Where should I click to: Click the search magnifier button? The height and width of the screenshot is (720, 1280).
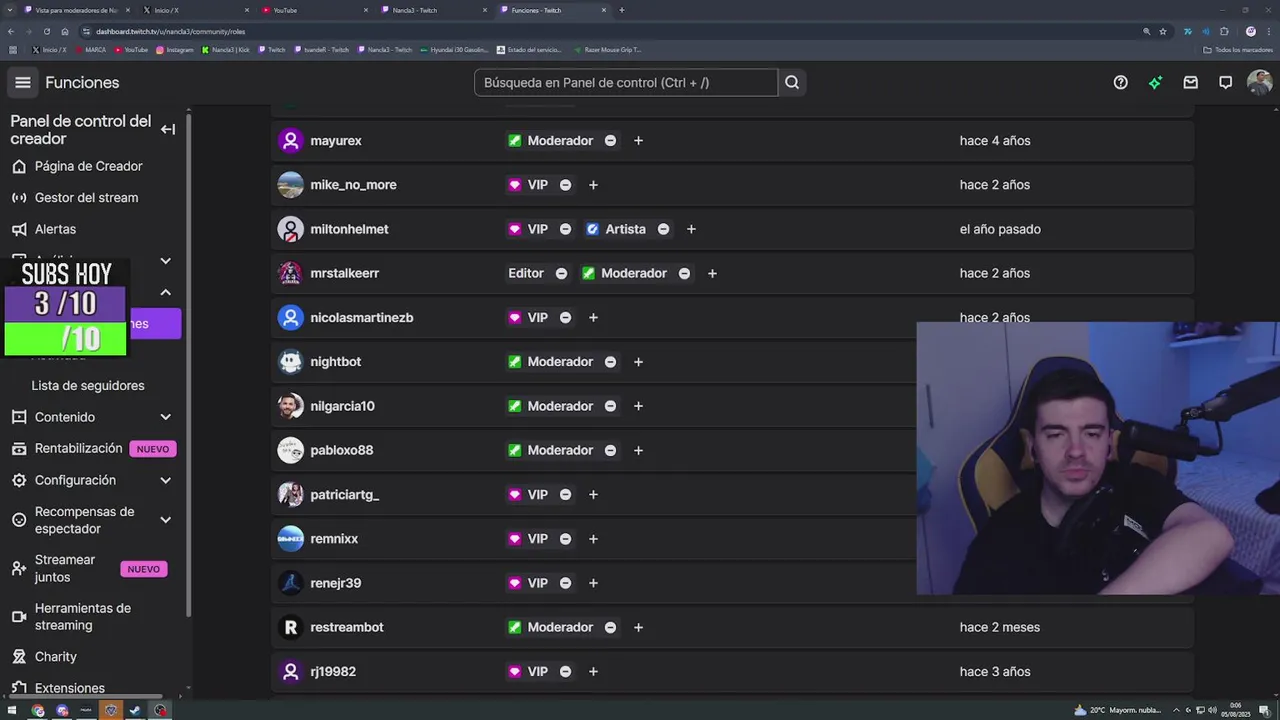pos(792,82)
